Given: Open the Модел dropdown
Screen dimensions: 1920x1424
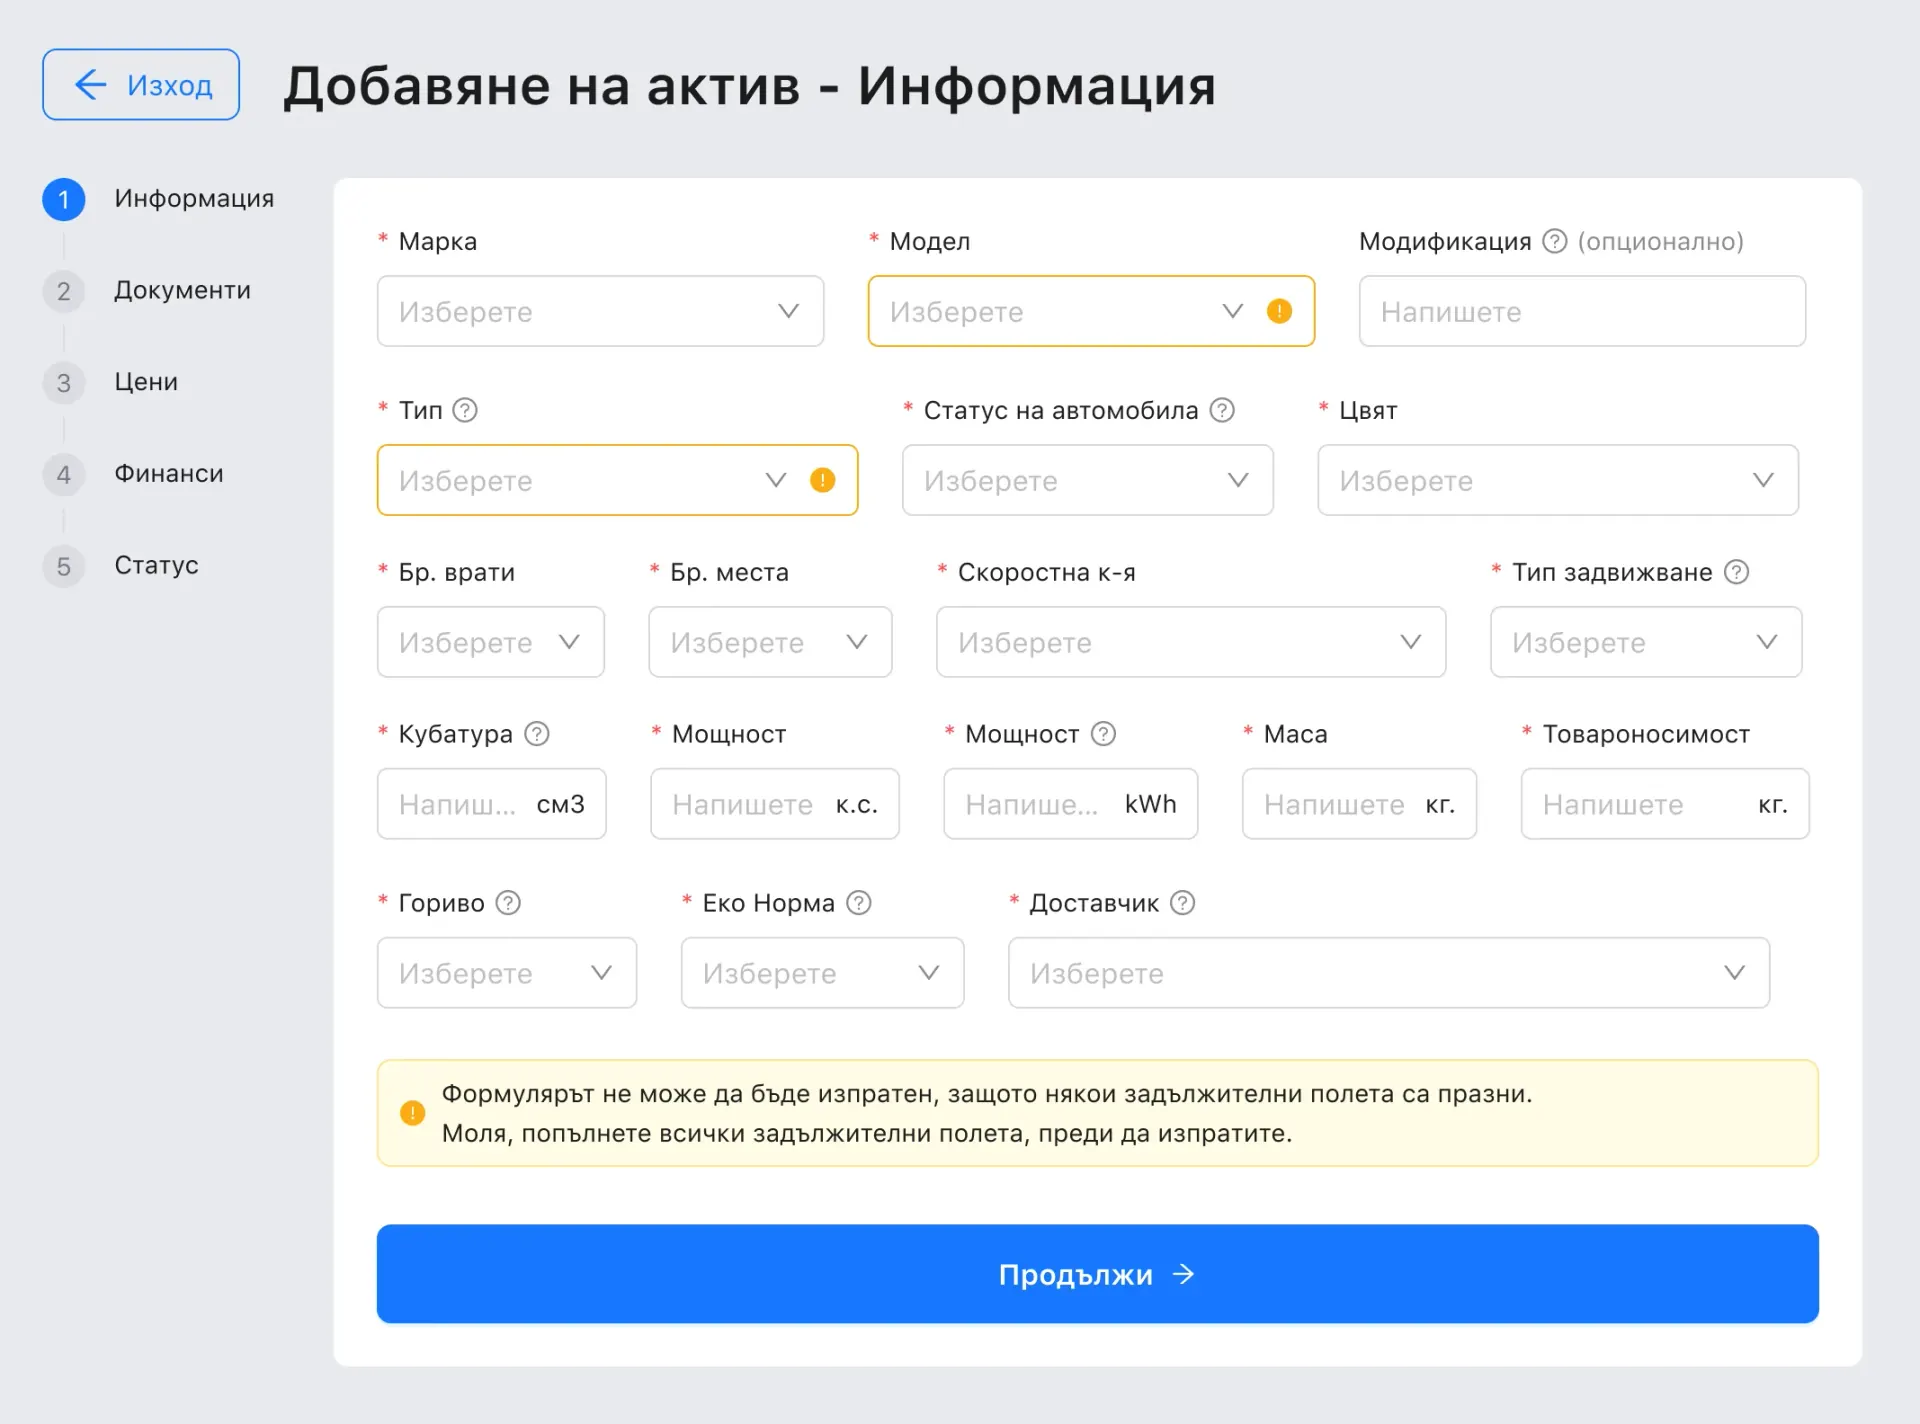Looking at the screenshot, I should (1091, 311).
